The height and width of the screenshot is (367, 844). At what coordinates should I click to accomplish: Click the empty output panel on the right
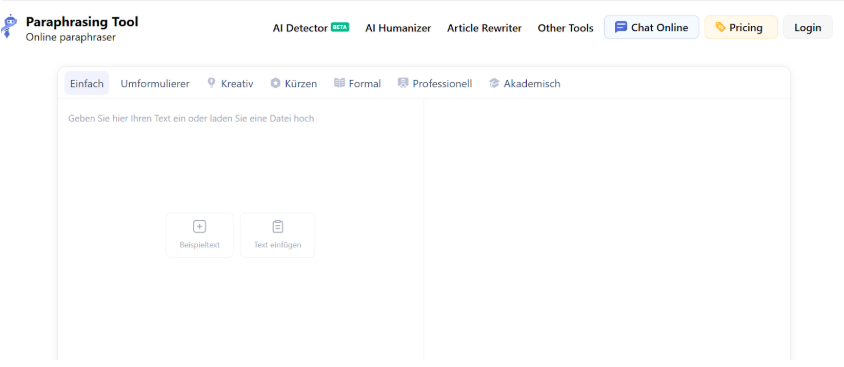pos(607,229)
